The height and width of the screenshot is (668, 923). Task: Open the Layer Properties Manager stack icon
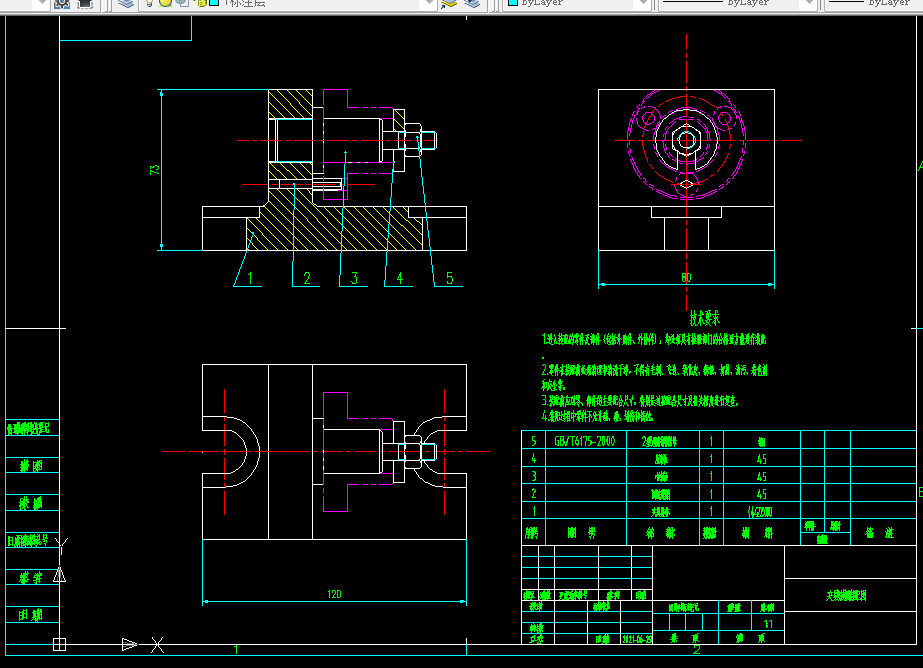[126, 3]
